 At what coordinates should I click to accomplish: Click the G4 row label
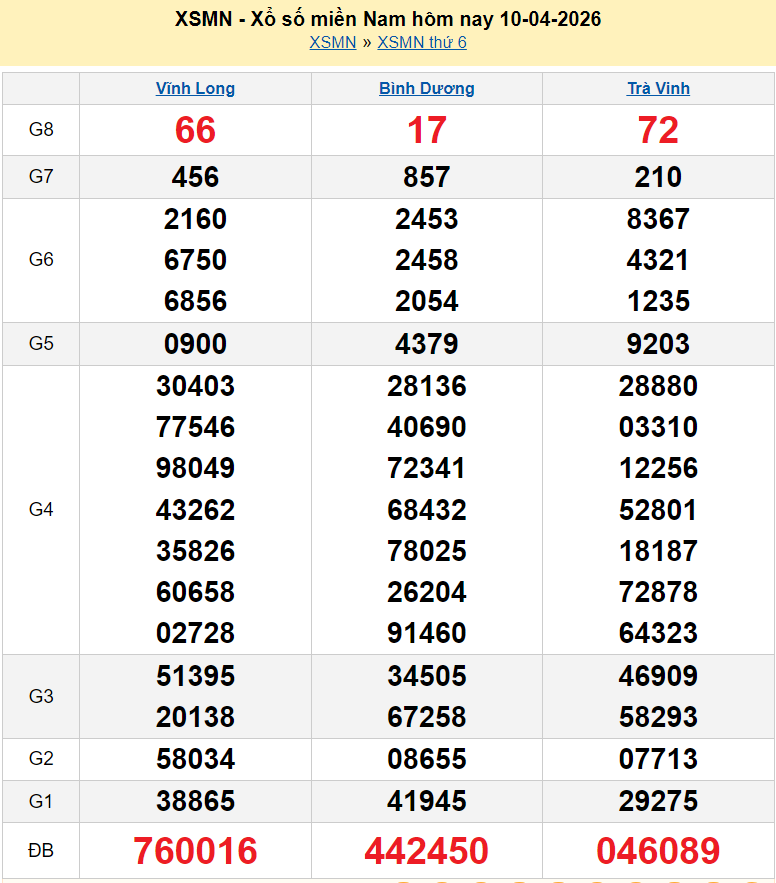click(41, 510)
